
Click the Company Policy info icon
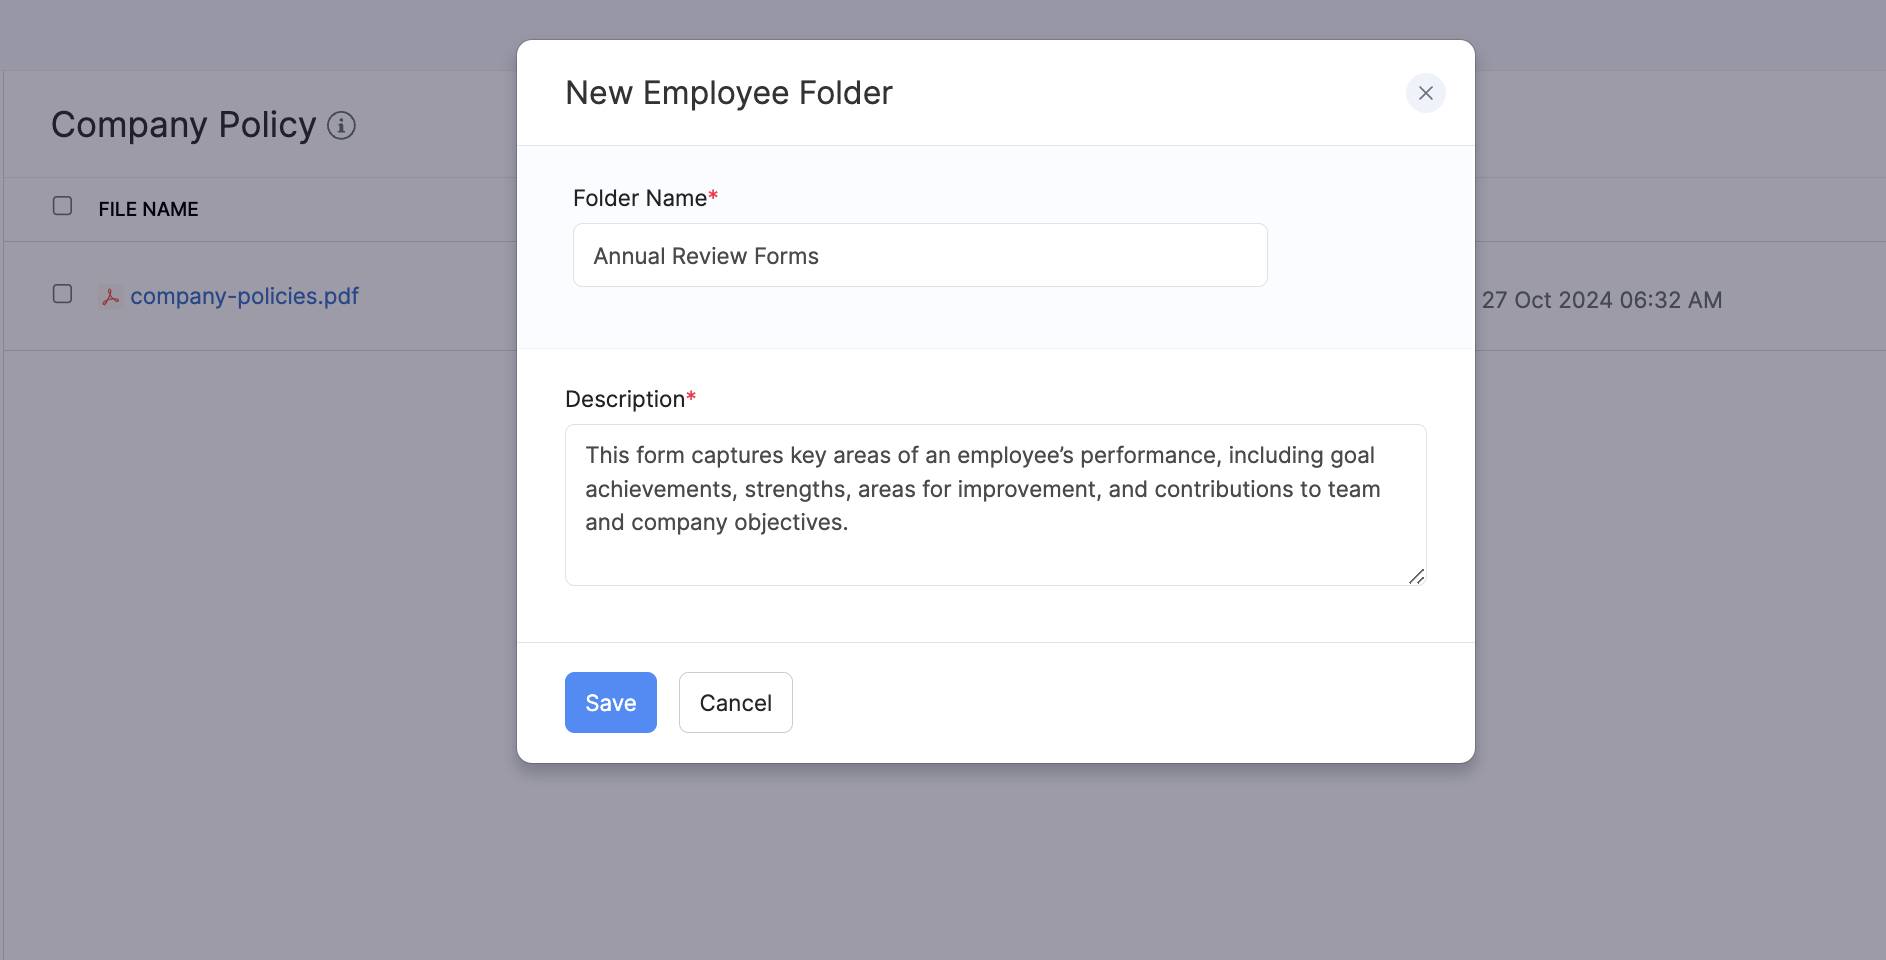pos(342,126)
